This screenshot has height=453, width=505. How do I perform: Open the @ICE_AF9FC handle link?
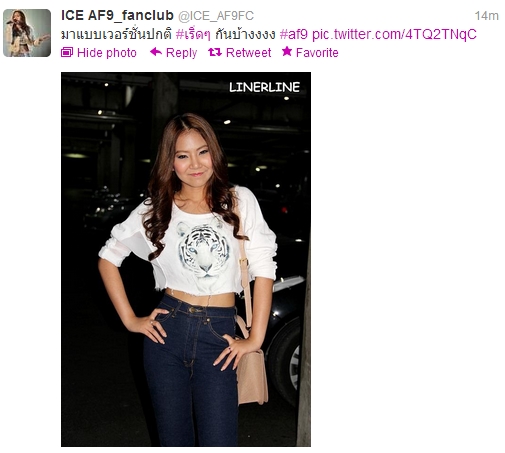click(x=216, y=16)
